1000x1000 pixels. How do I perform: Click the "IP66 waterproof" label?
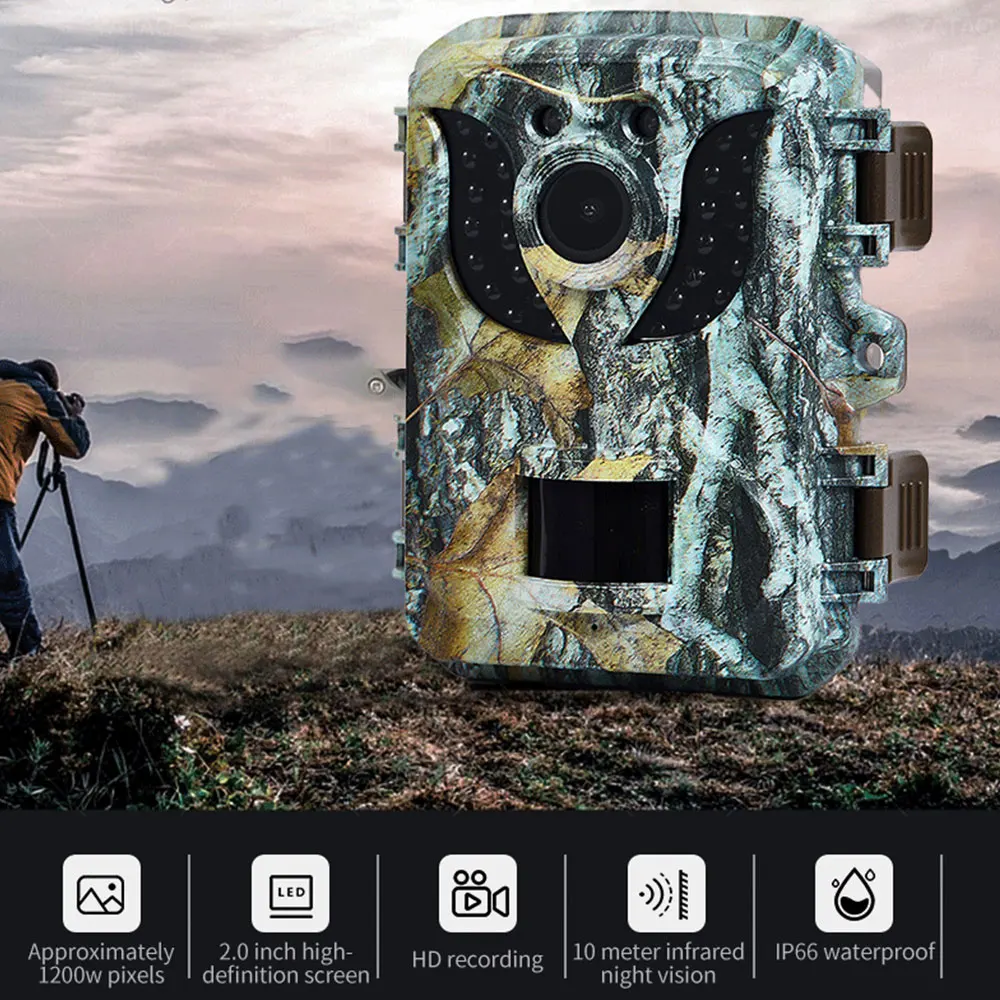click(x=853, y=952)
